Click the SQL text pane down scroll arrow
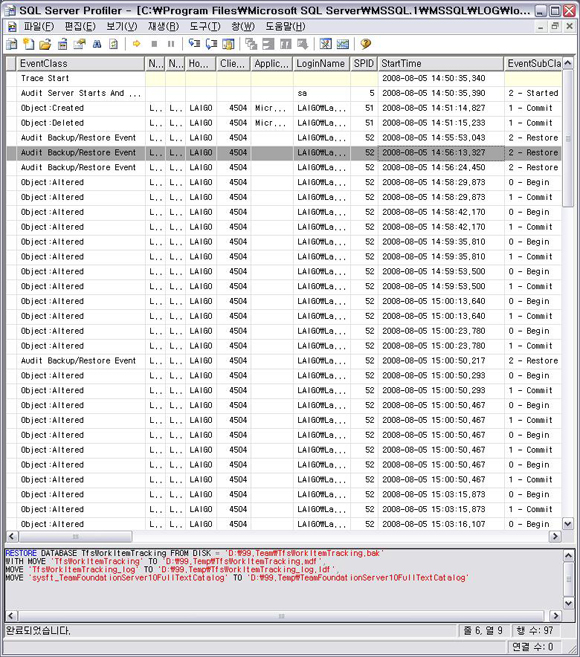Image resolution: width=580 pixels, height=657 pixels. coord(568,603)
